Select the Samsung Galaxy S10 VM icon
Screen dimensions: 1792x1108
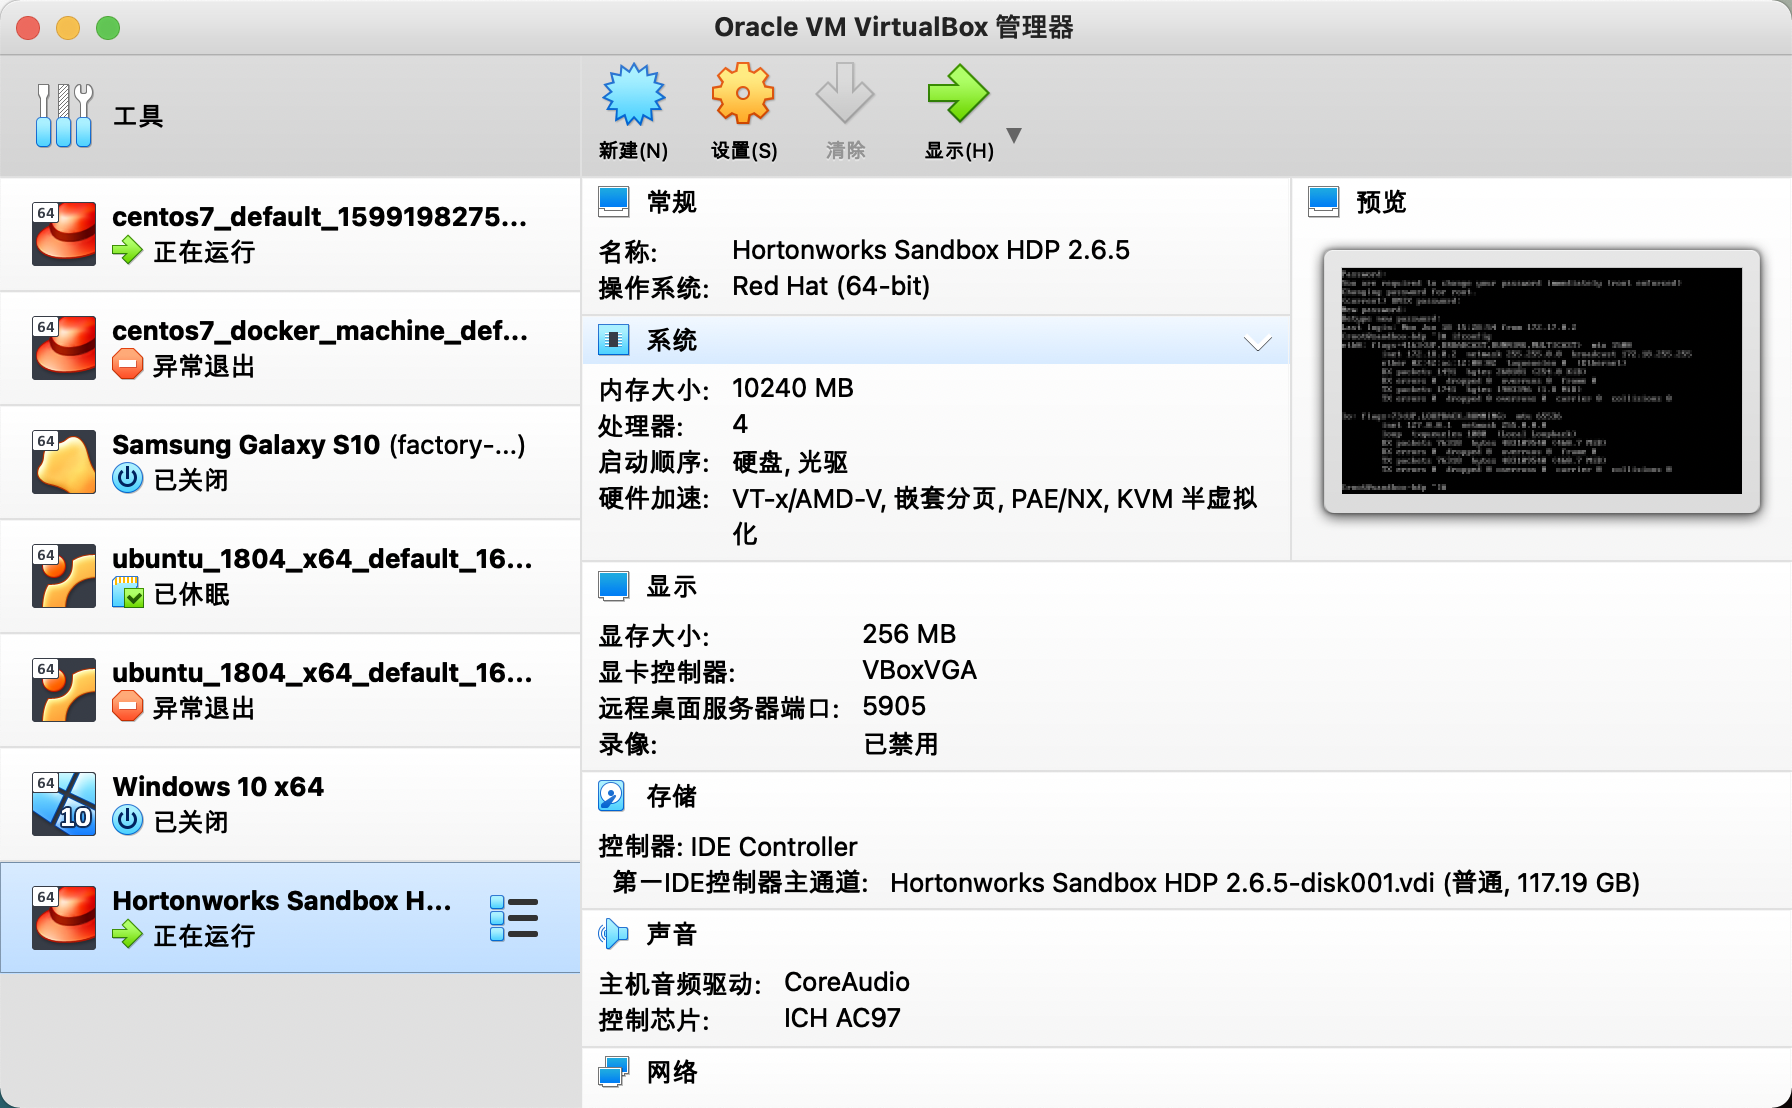[64, 462]
